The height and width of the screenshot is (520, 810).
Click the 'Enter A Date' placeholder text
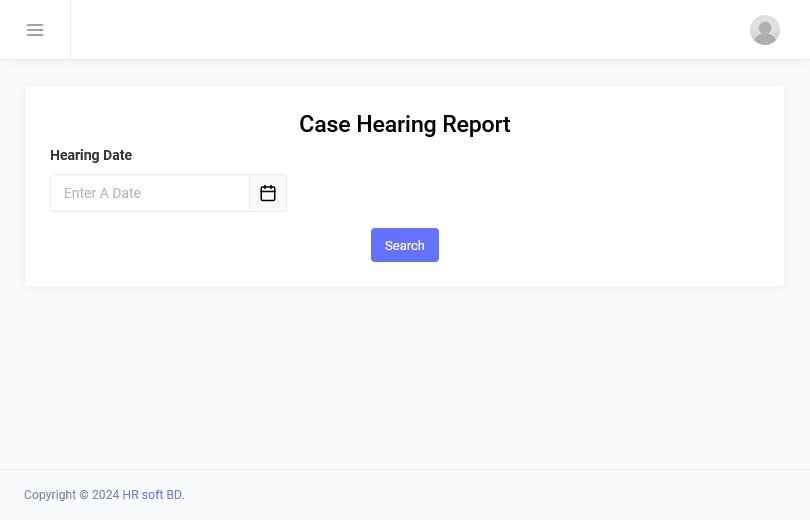click(x=102, y=193)
